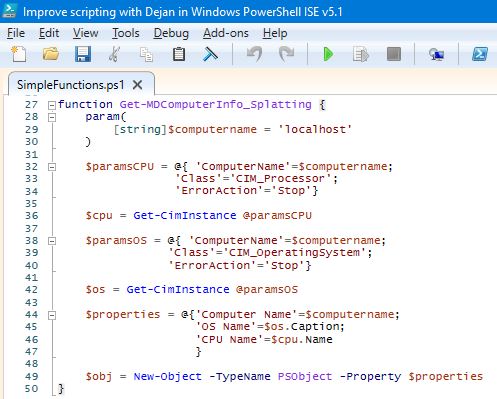Viewport: 497px width, 399px height.
Task: Collapse the function block at line 27
Action: (52, 105)
